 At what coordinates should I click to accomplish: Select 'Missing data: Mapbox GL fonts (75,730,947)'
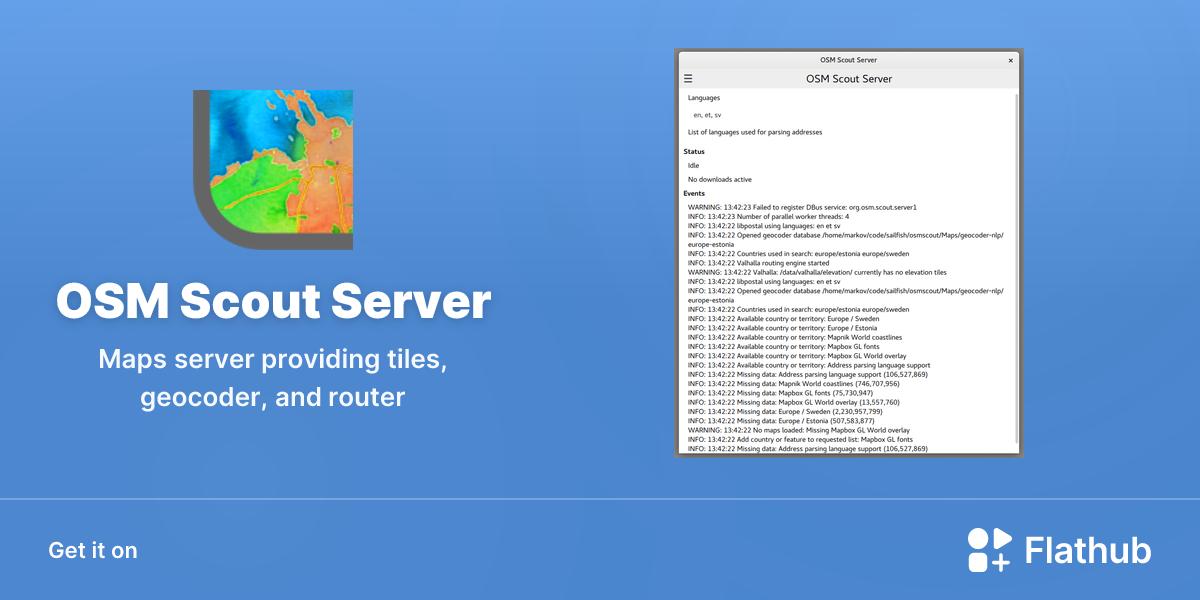780,393
